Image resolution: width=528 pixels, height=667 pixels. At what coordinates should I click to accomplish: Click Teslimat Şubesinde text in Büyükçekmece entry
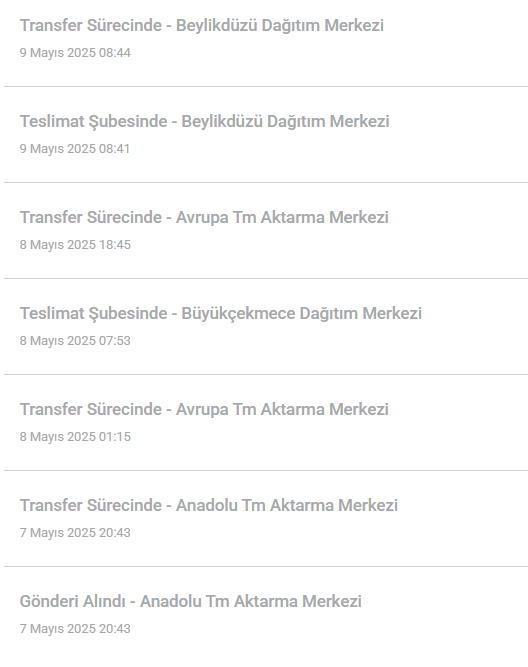tap(94, 314)
